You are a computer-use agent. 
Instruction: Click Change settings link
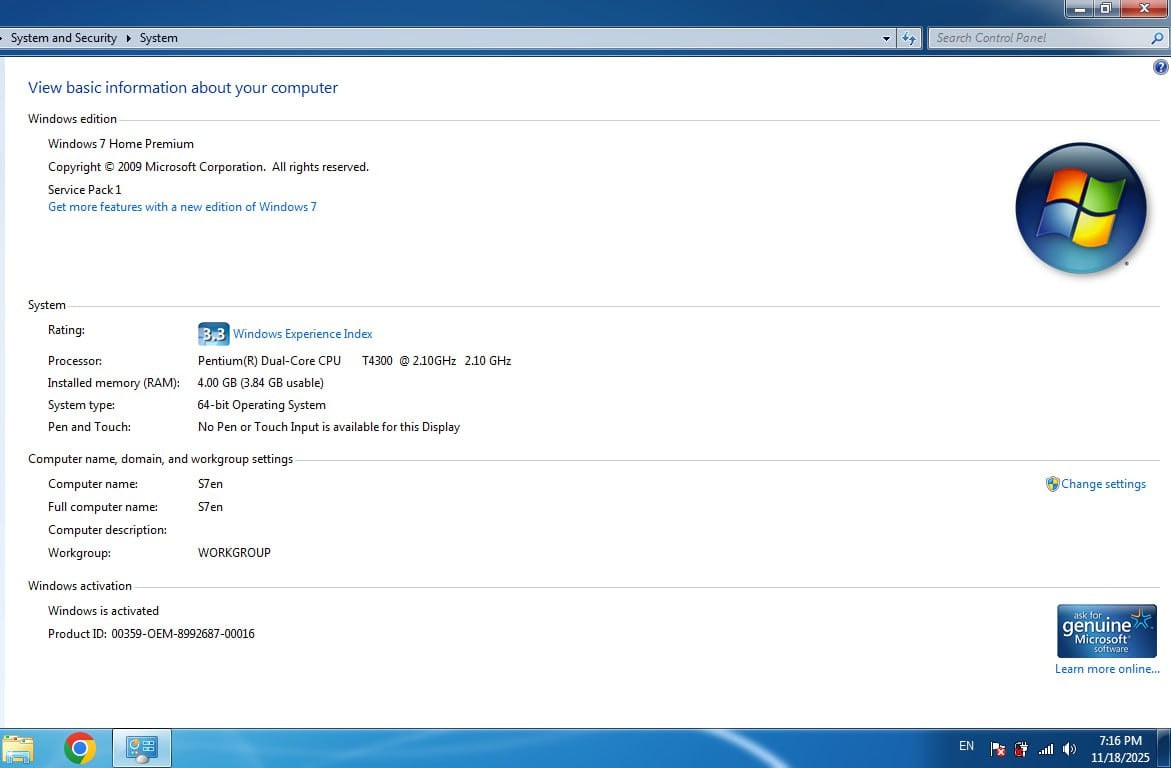[x=1103, y=484]
